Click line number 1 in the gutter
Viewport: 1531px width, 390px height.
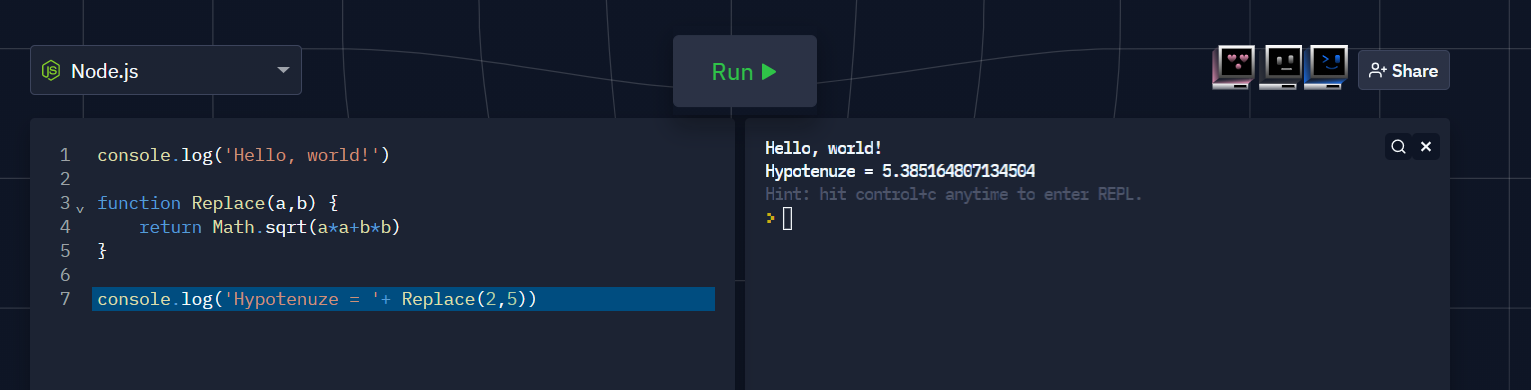click(x=65, y=155)
